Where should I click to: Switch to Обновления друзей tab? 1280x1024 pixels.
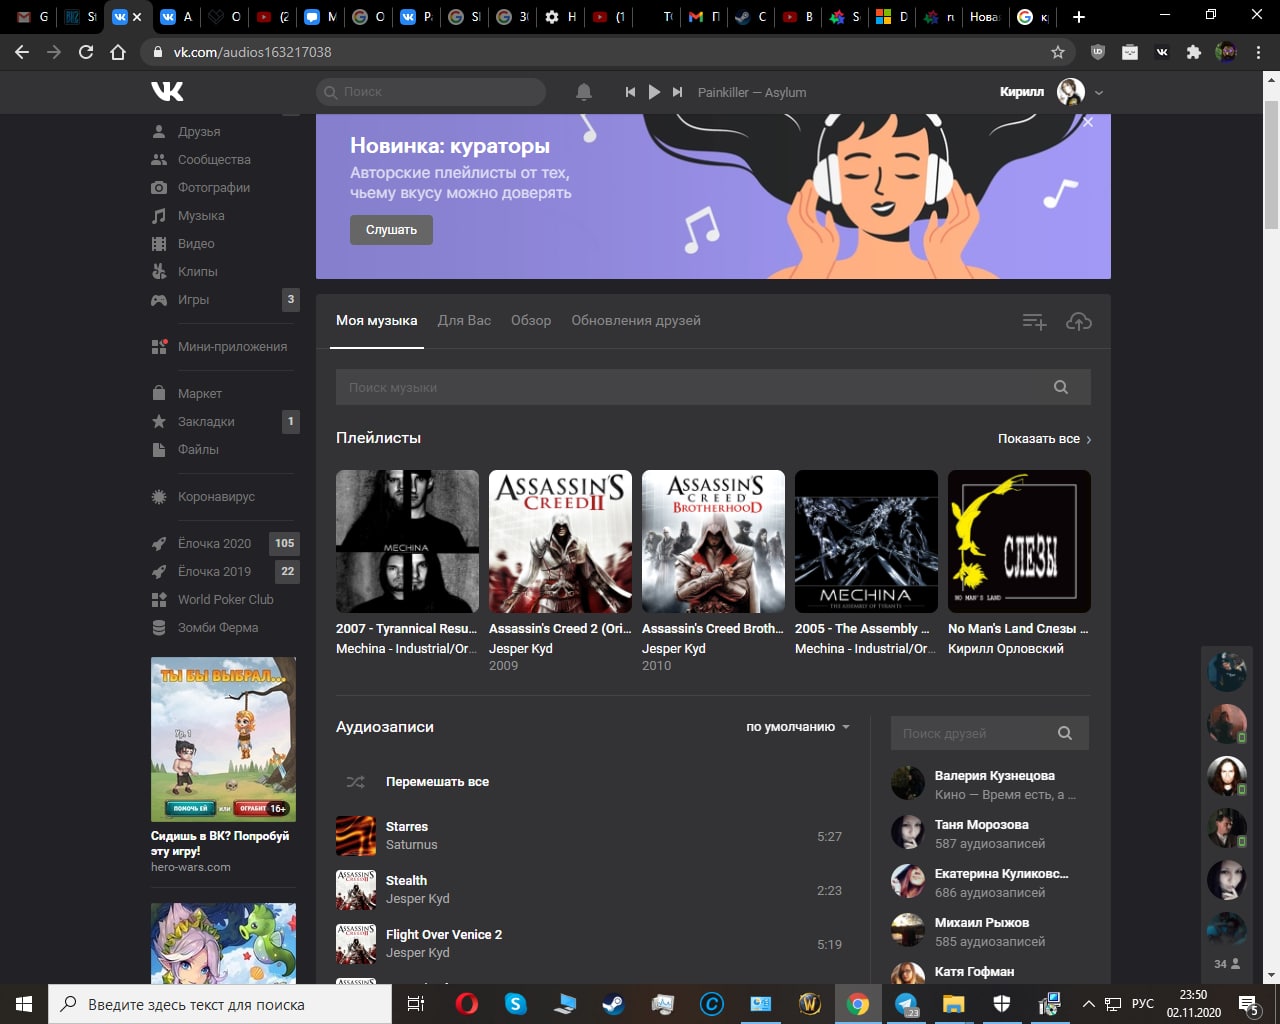point(636,321)
